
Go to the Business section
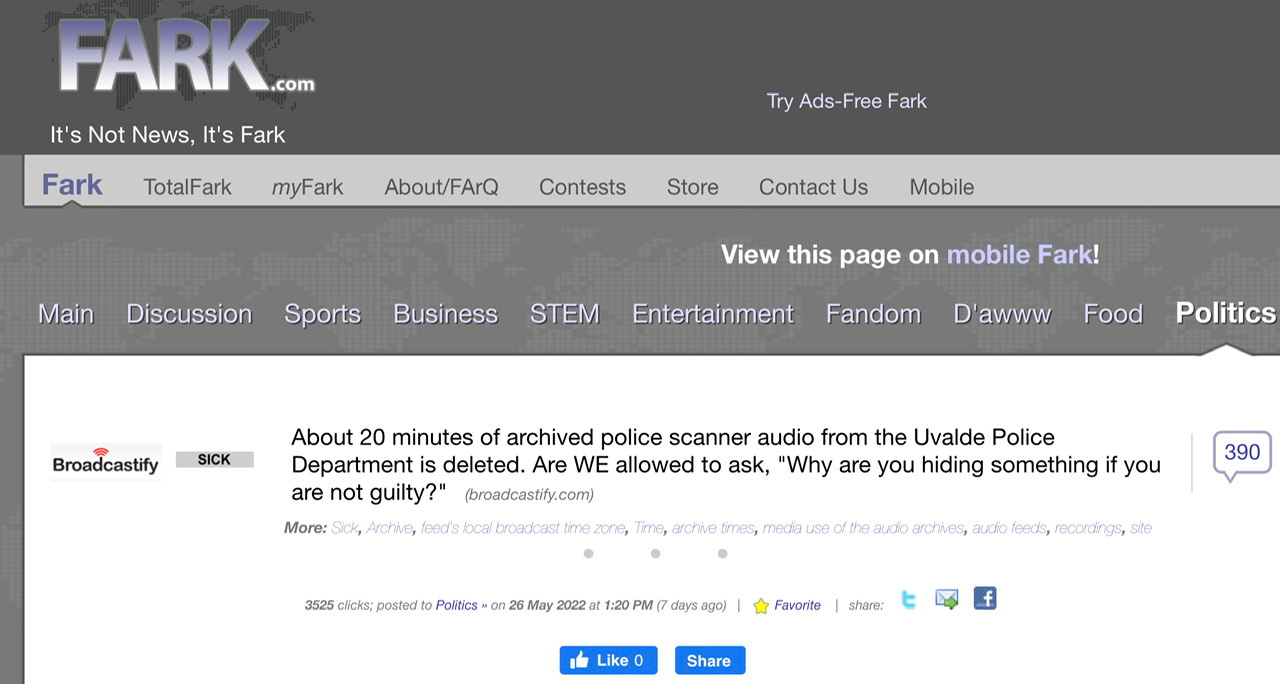tap(445, 314)
